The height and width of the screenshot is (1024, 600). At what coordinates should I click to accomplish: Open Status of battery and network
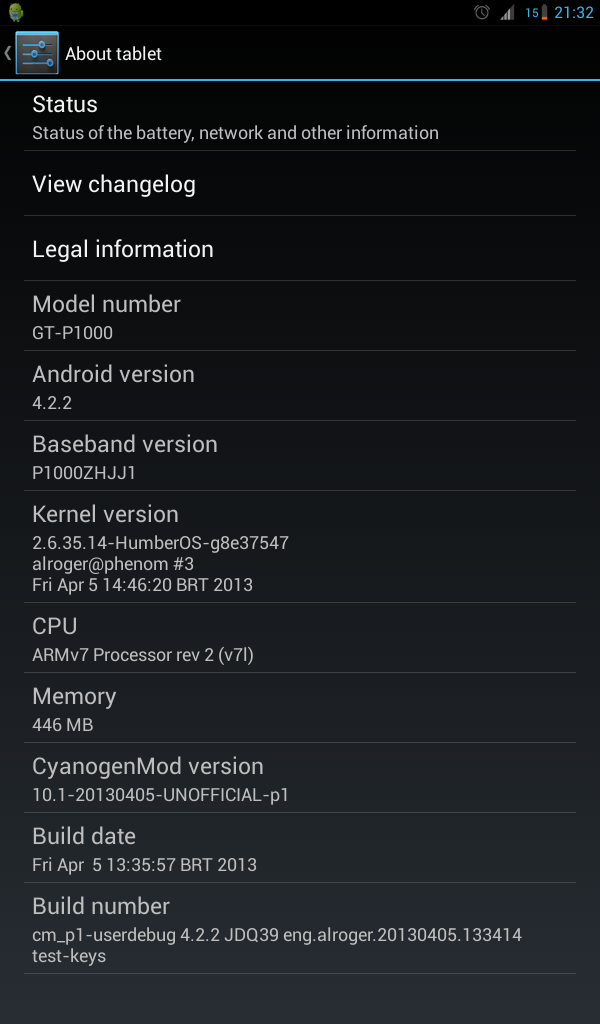(300, 118)
